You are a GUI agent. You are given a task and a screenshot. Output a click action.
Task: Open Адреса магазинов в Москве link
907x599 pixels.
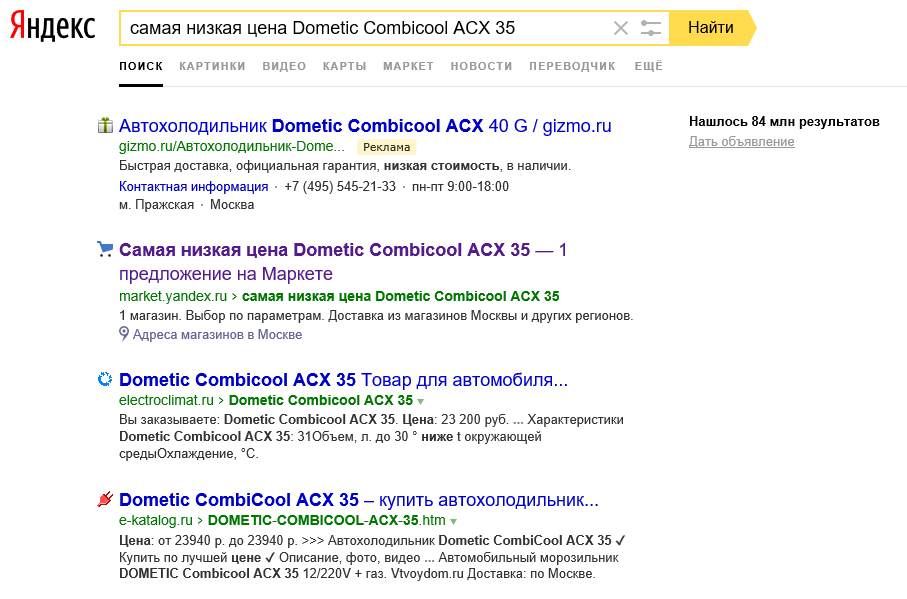[x=217, y=334]
